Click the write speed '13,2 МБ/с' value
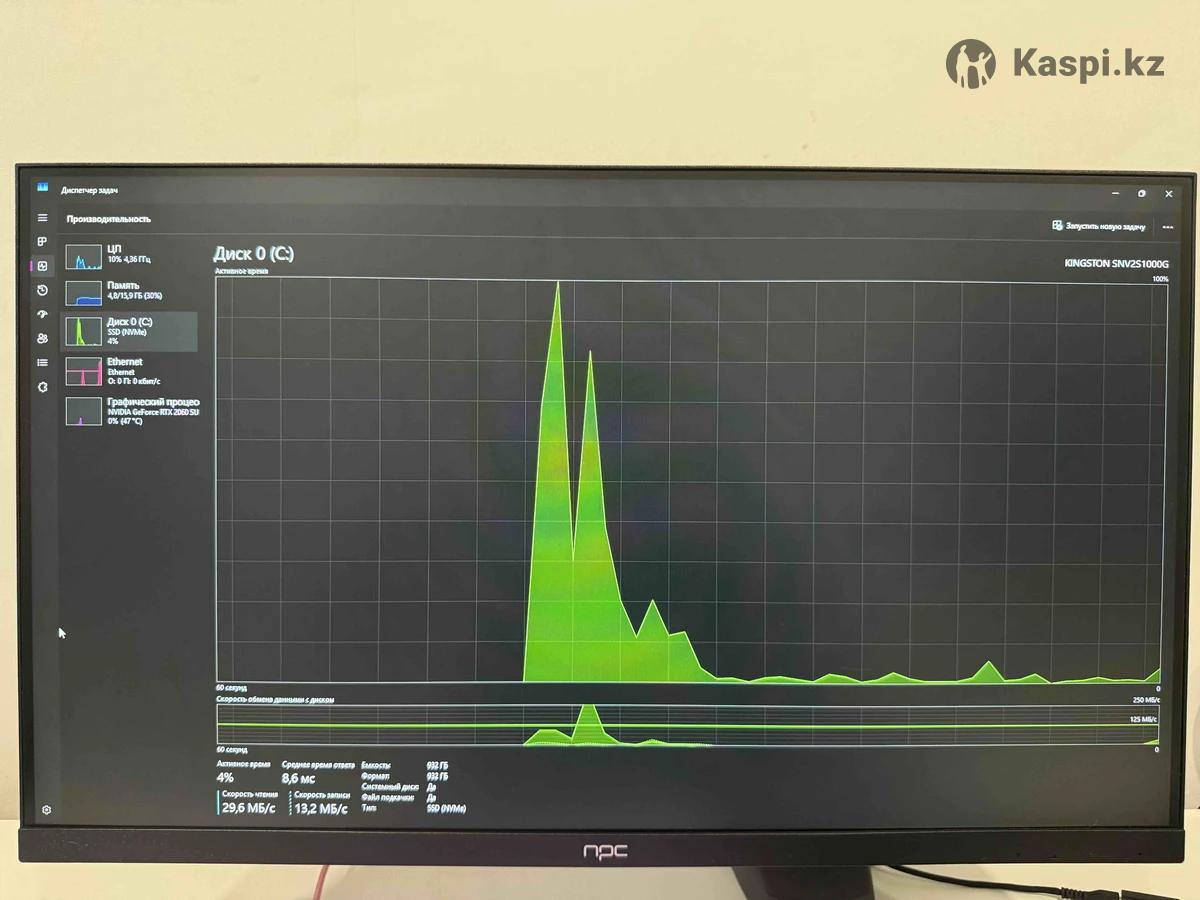This screenshot has height=900, width=1200. pyautogui.click(x=321, y=808)
